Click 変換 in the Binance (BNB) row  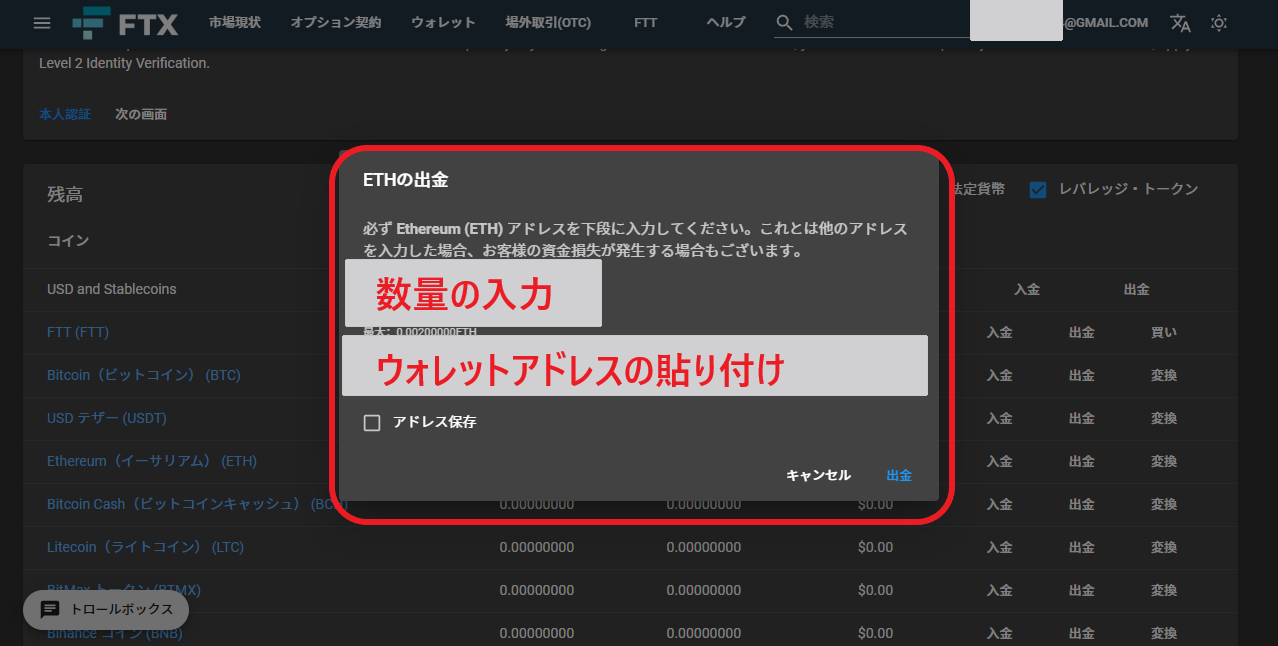[x=1164, y=633]
